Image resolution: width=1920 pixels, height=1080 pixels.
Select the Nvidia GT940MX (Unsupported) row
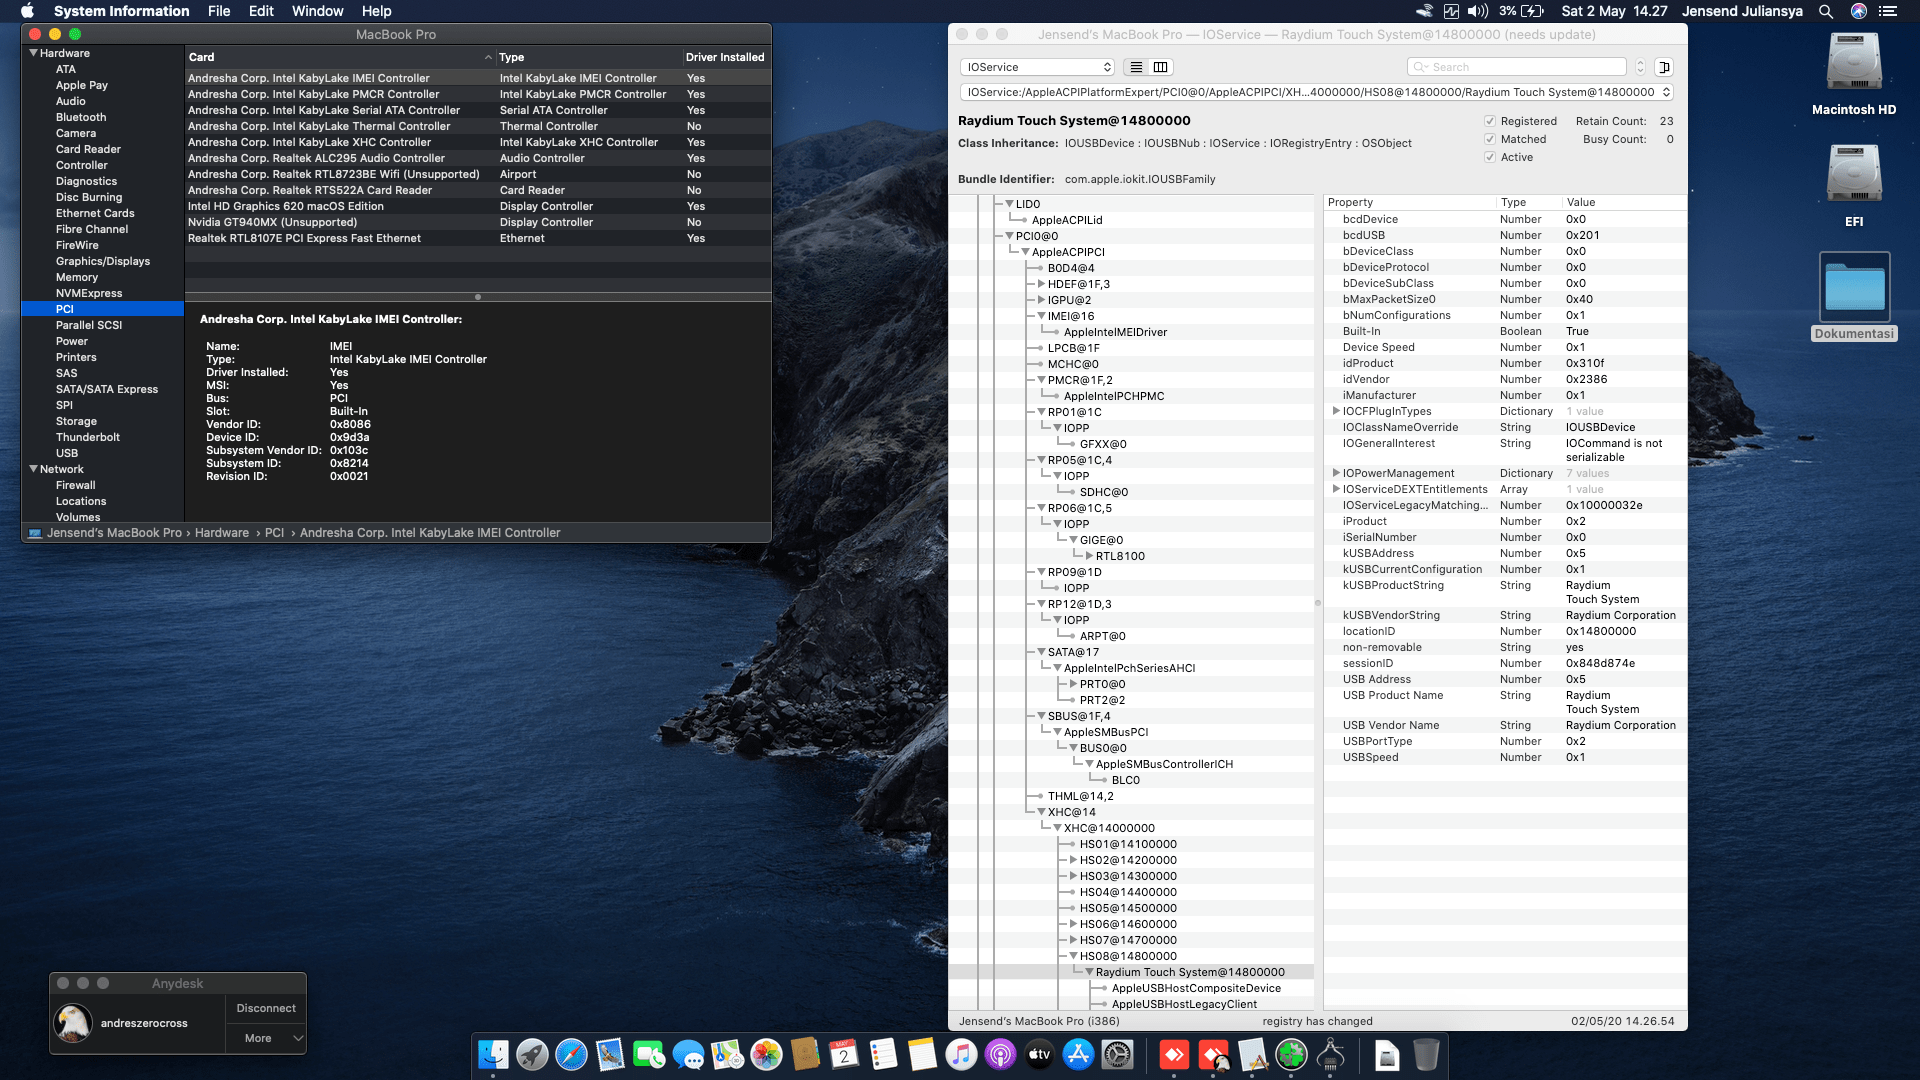[x=478, y=222]
